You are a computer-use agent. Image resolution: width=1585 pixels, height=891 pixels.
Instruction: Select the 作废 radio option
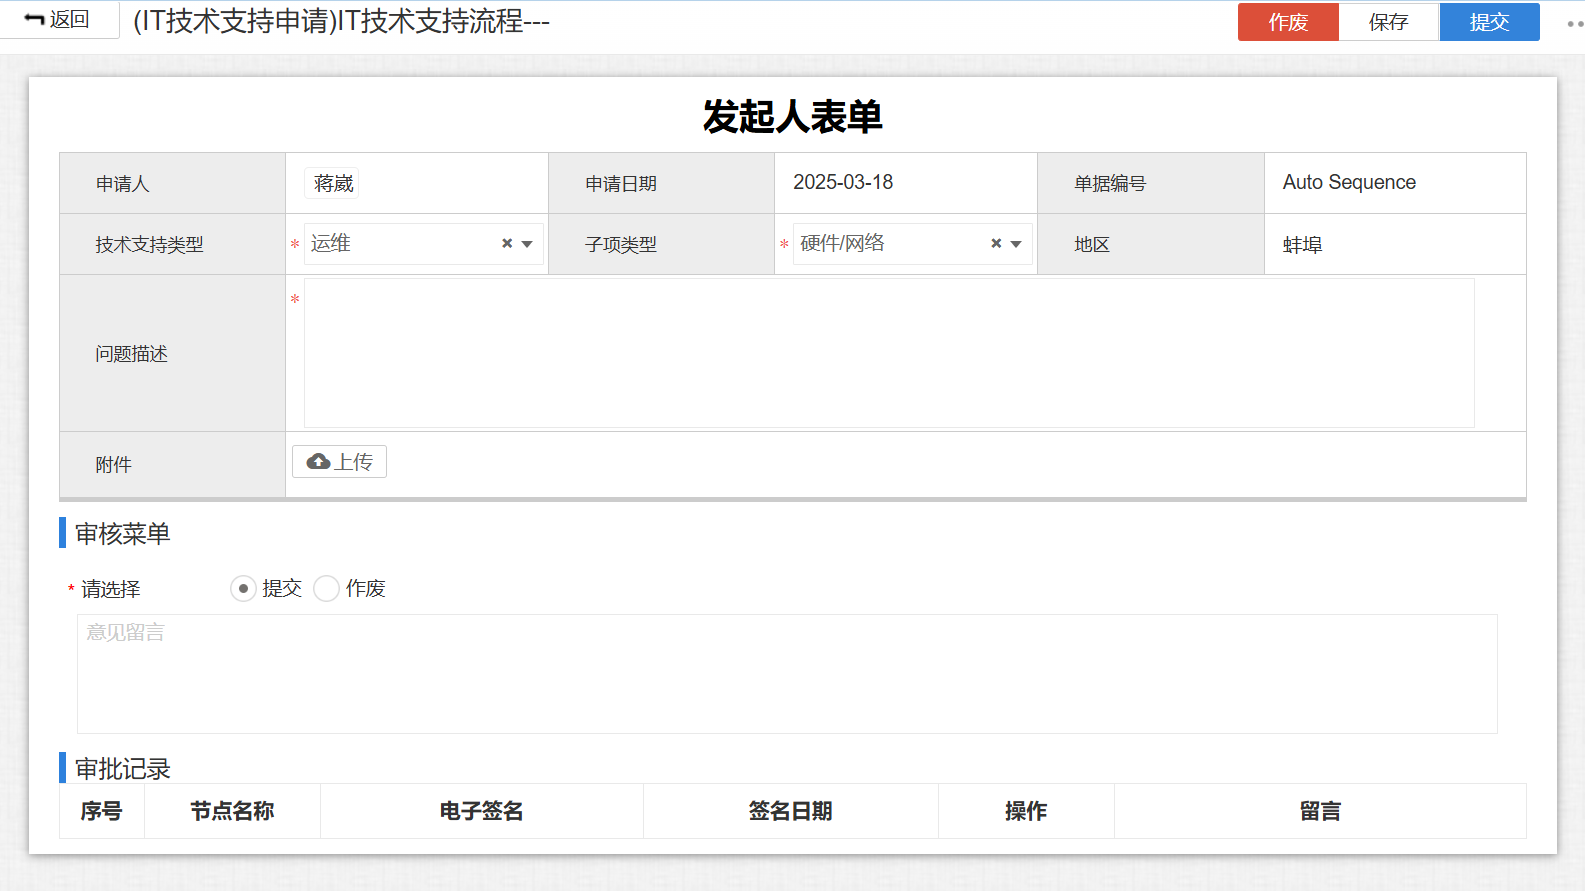(327, 589)
